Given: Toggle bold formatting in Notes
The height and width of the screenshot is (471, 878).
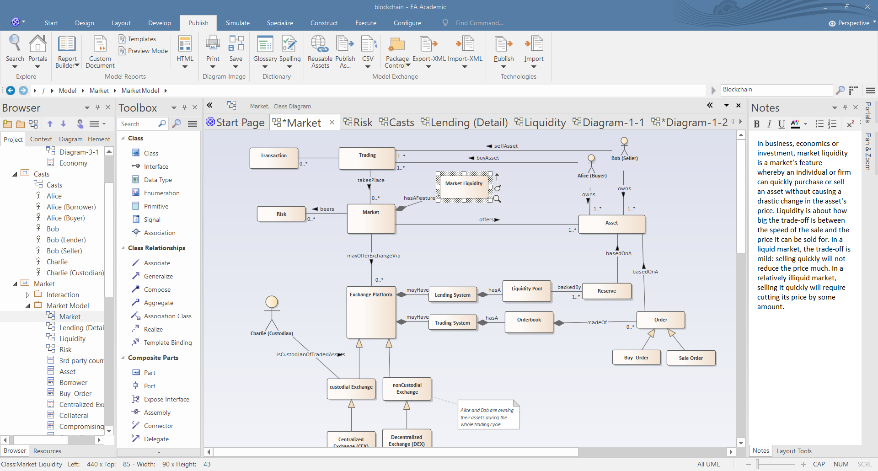Looking at the screenshot, I should [758, 124].
